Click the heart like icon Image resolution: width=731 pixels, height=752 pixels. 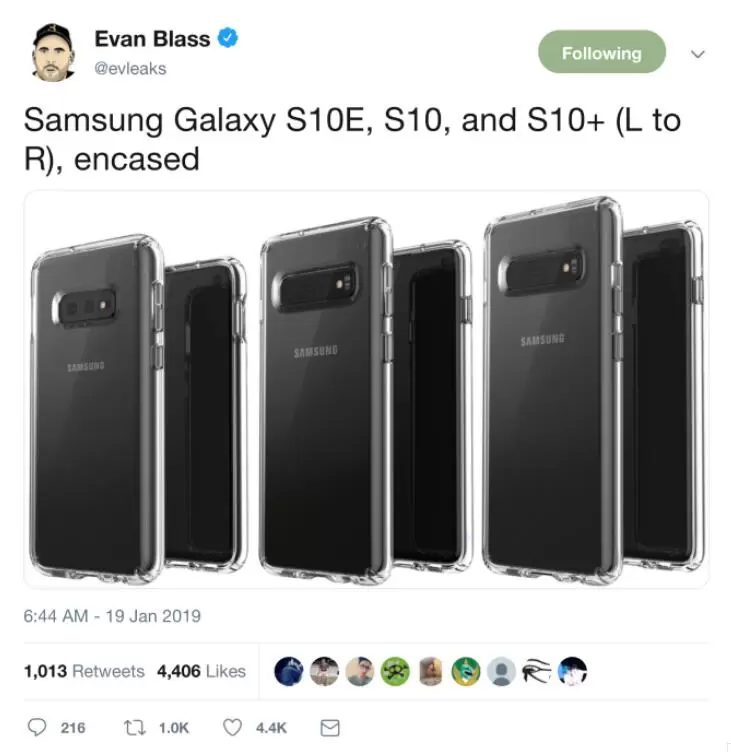click(232, 728)
